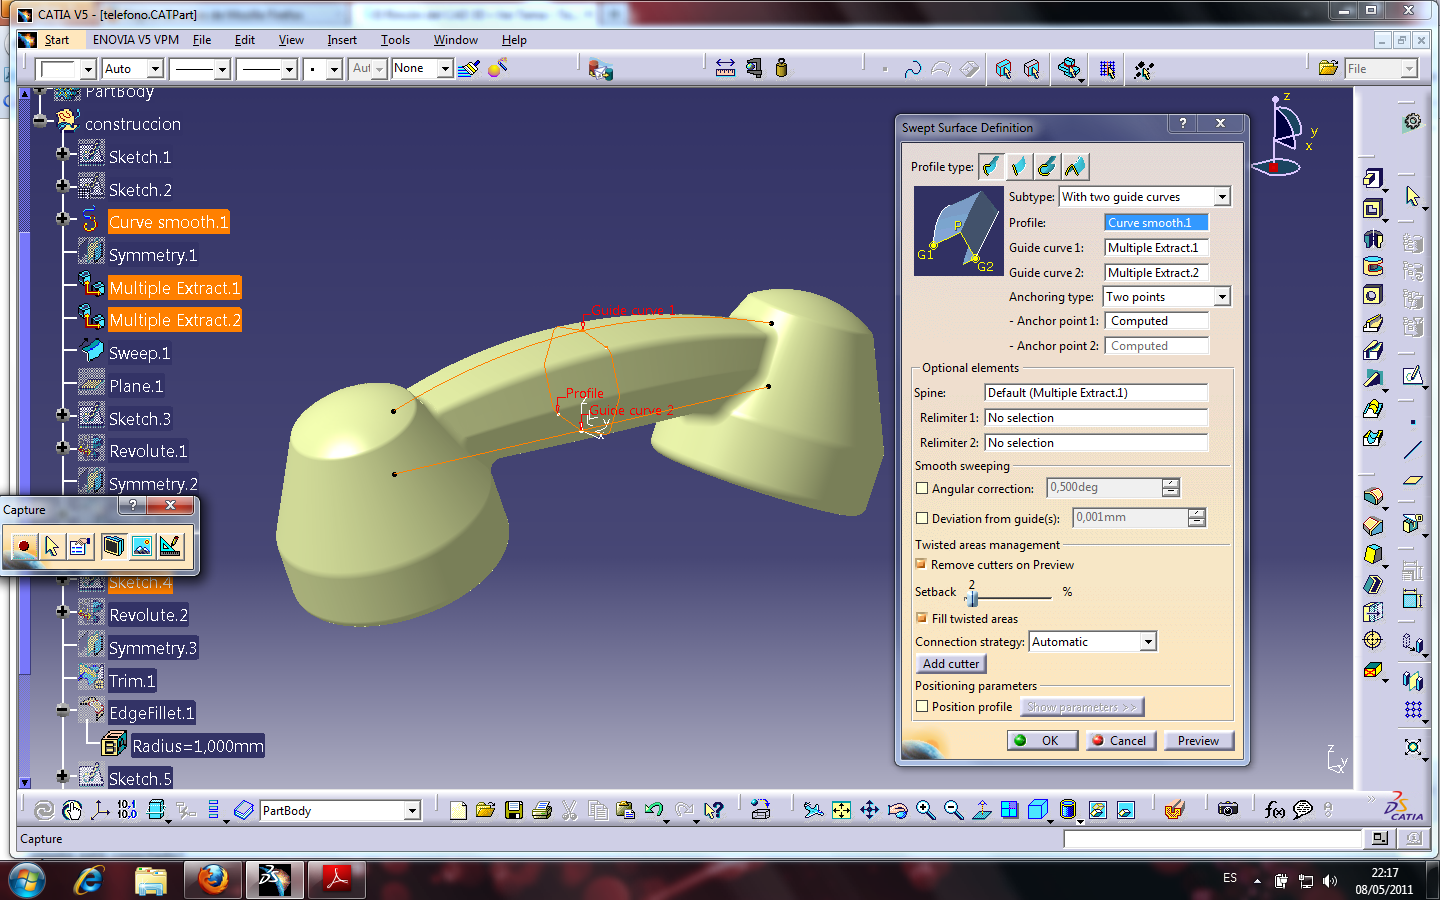Save the part with the floppy icon
Image resolution: width=1440 pixels, height=900 pixels.
[x=514, y=810]
